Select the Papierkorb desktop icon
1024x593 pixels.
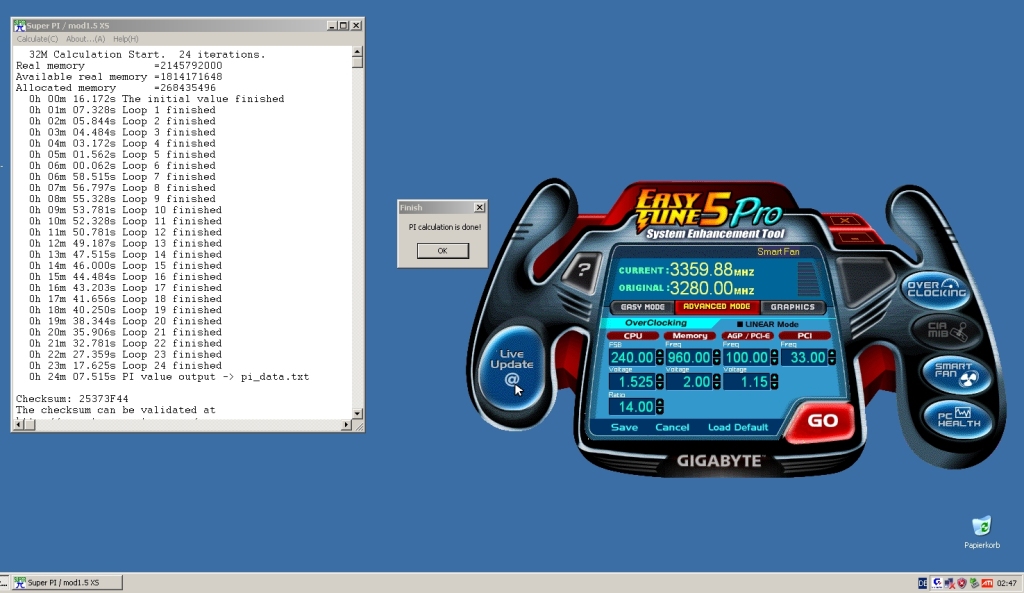(x=982, y=532)
